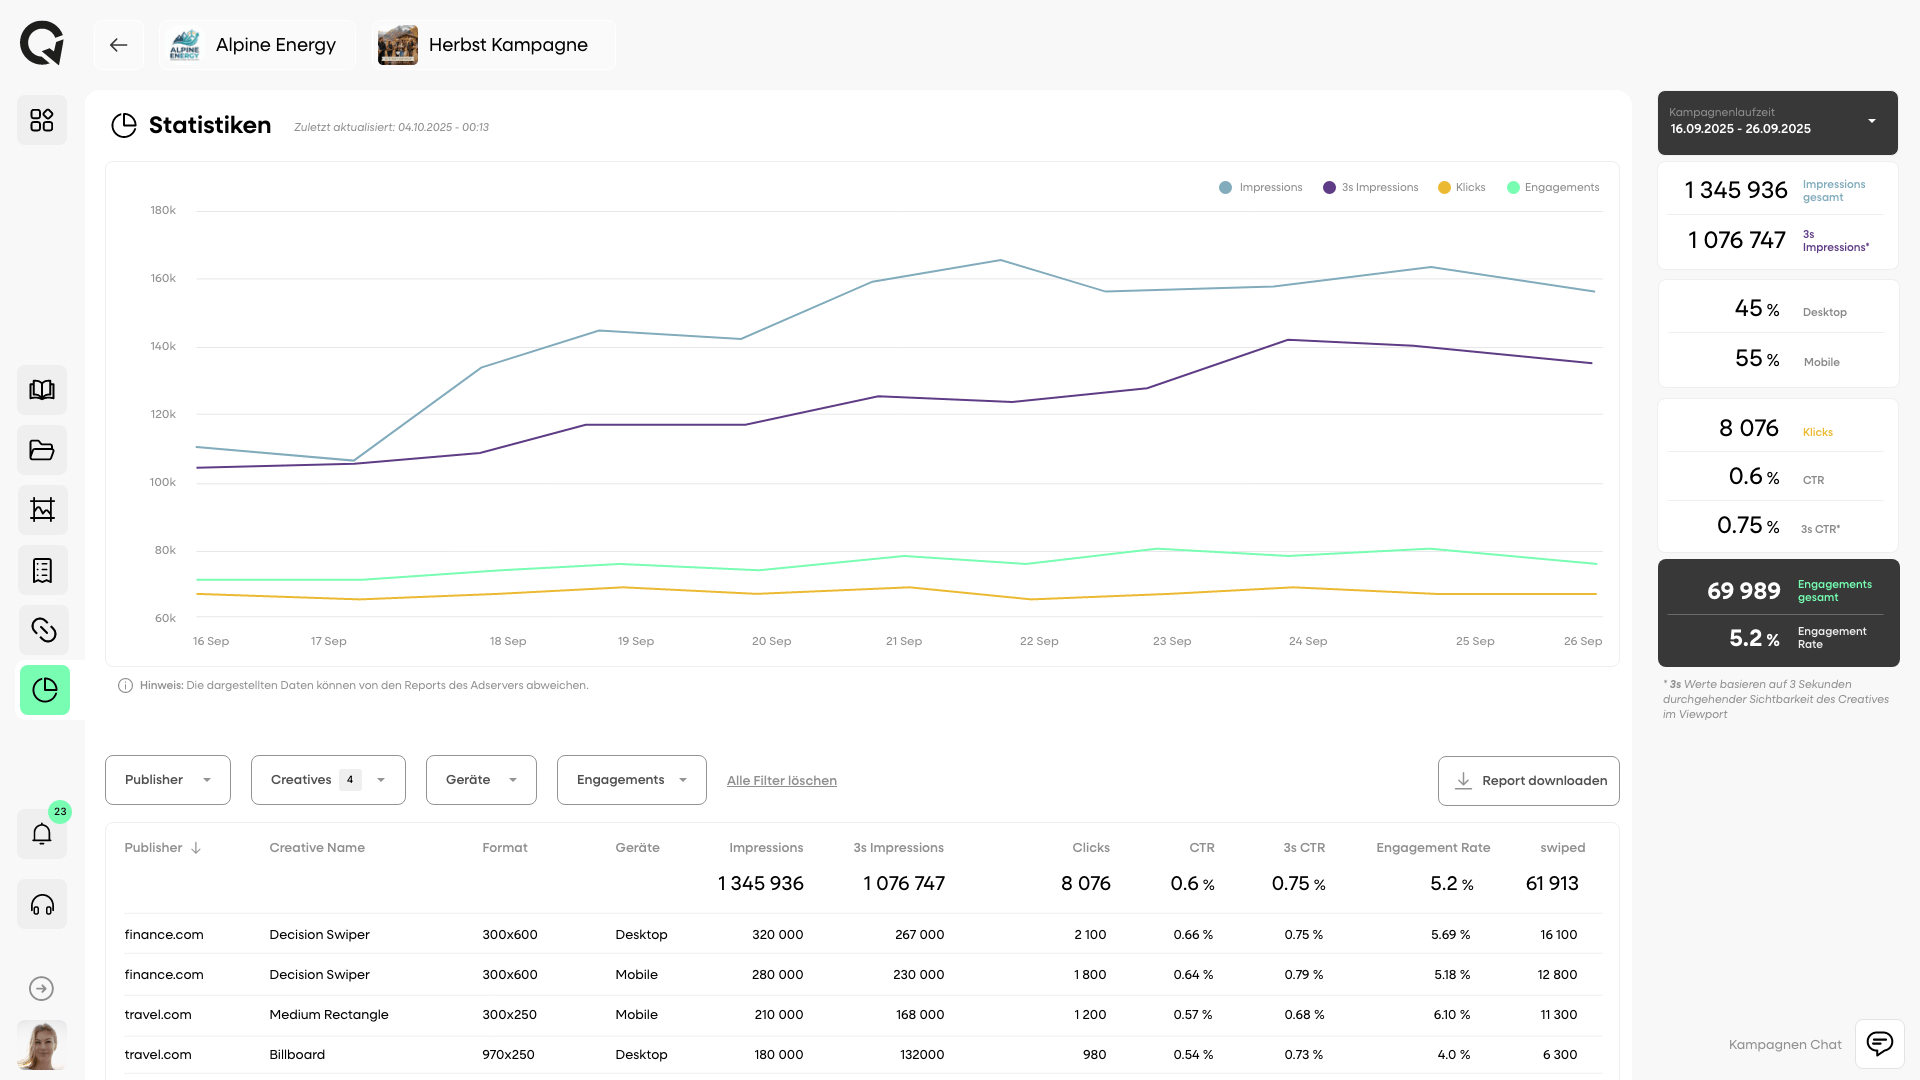Viewport: 1920px width, 1080px height.
Task: Click the Alle Filter löschen link
Action: (x=781, y=781)
